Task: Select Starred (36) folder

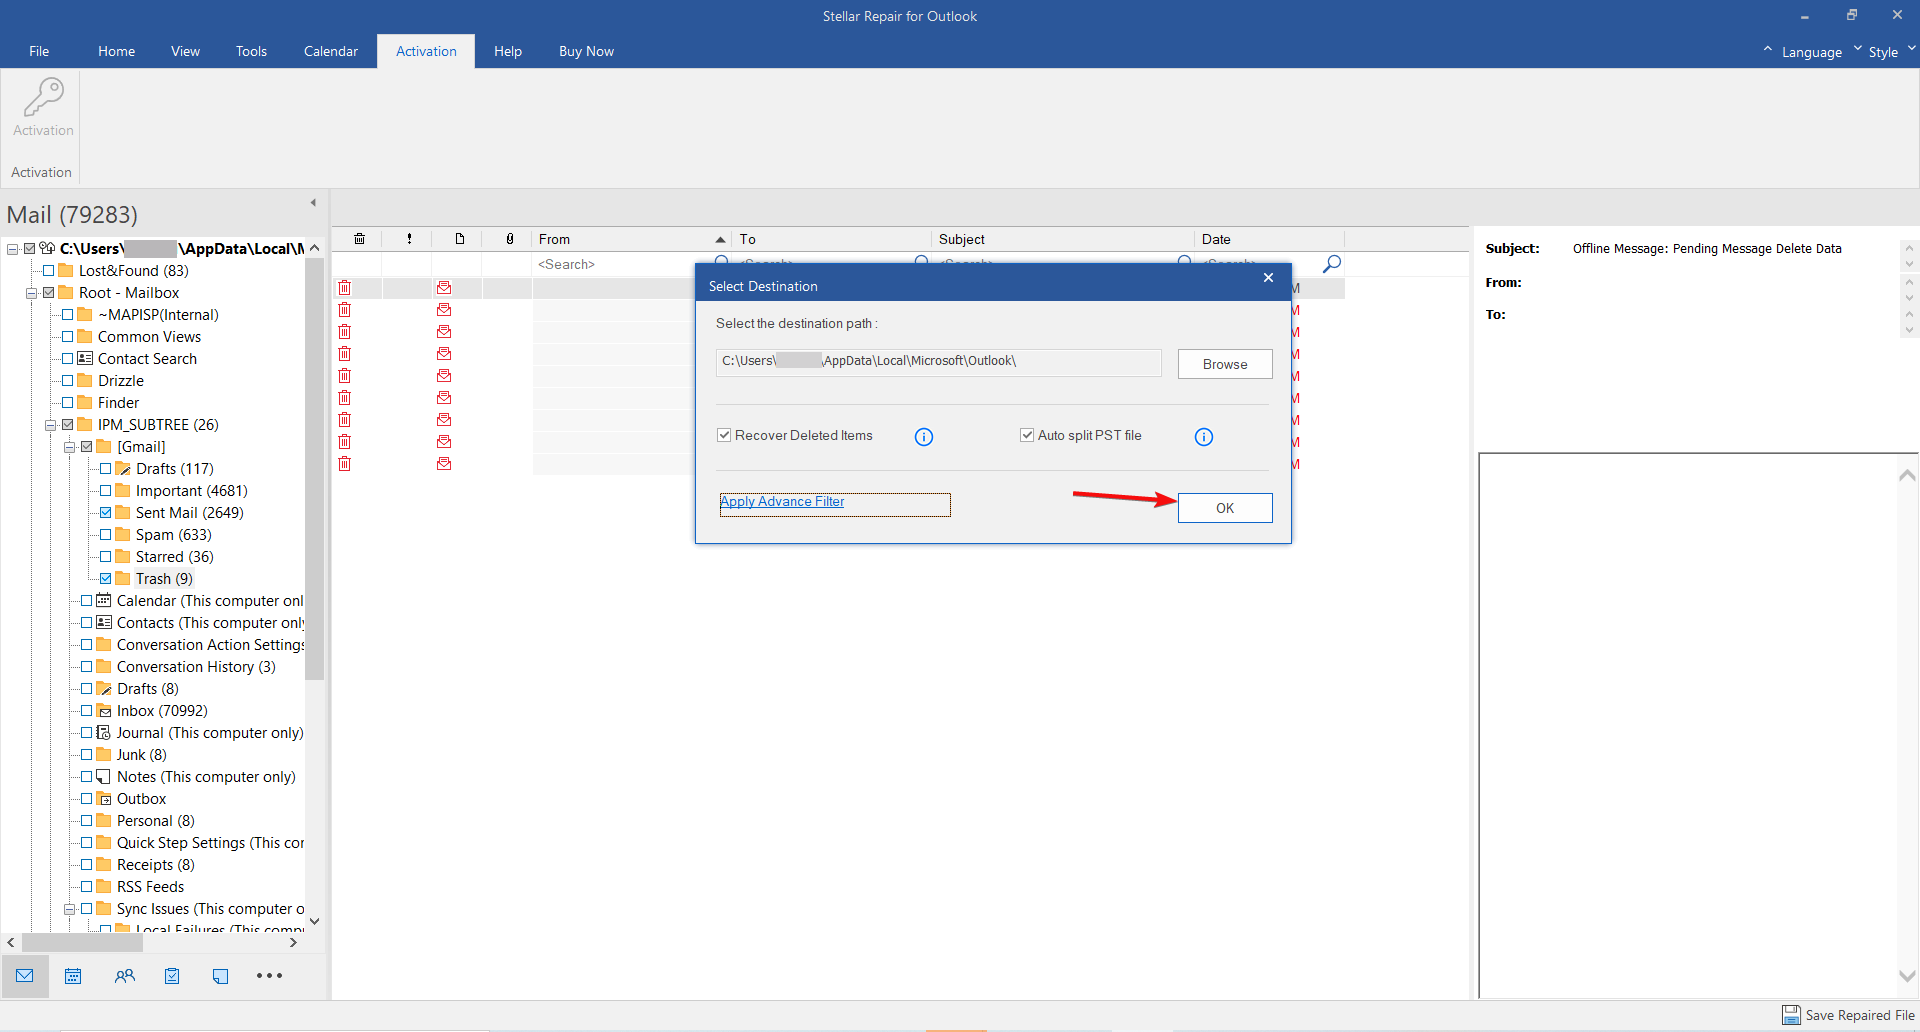Action: 174,557
